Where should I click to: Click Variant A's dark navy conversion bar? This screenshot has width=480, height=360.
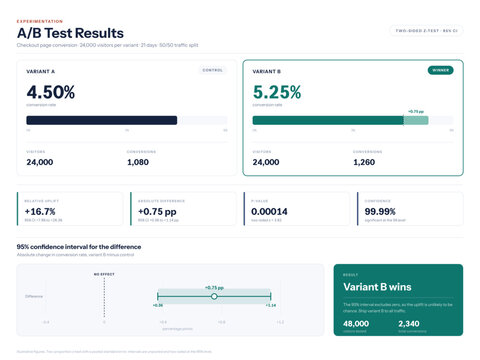click(x=102, y=120)
